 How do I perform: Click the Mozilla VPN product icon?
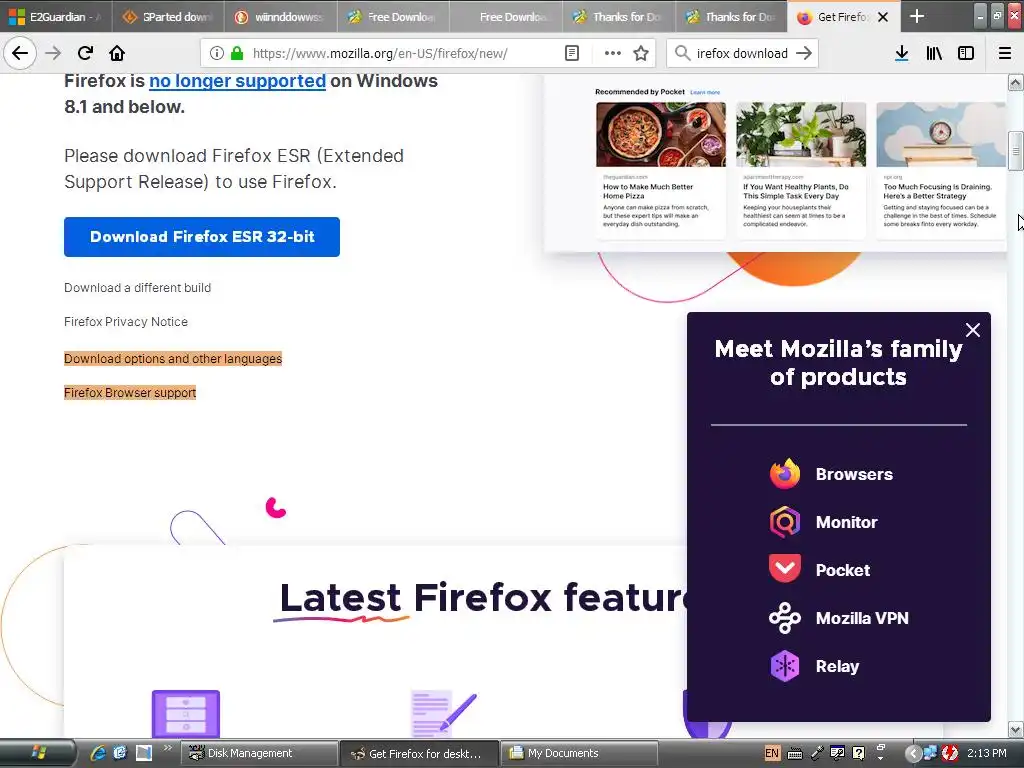[784, 618]
